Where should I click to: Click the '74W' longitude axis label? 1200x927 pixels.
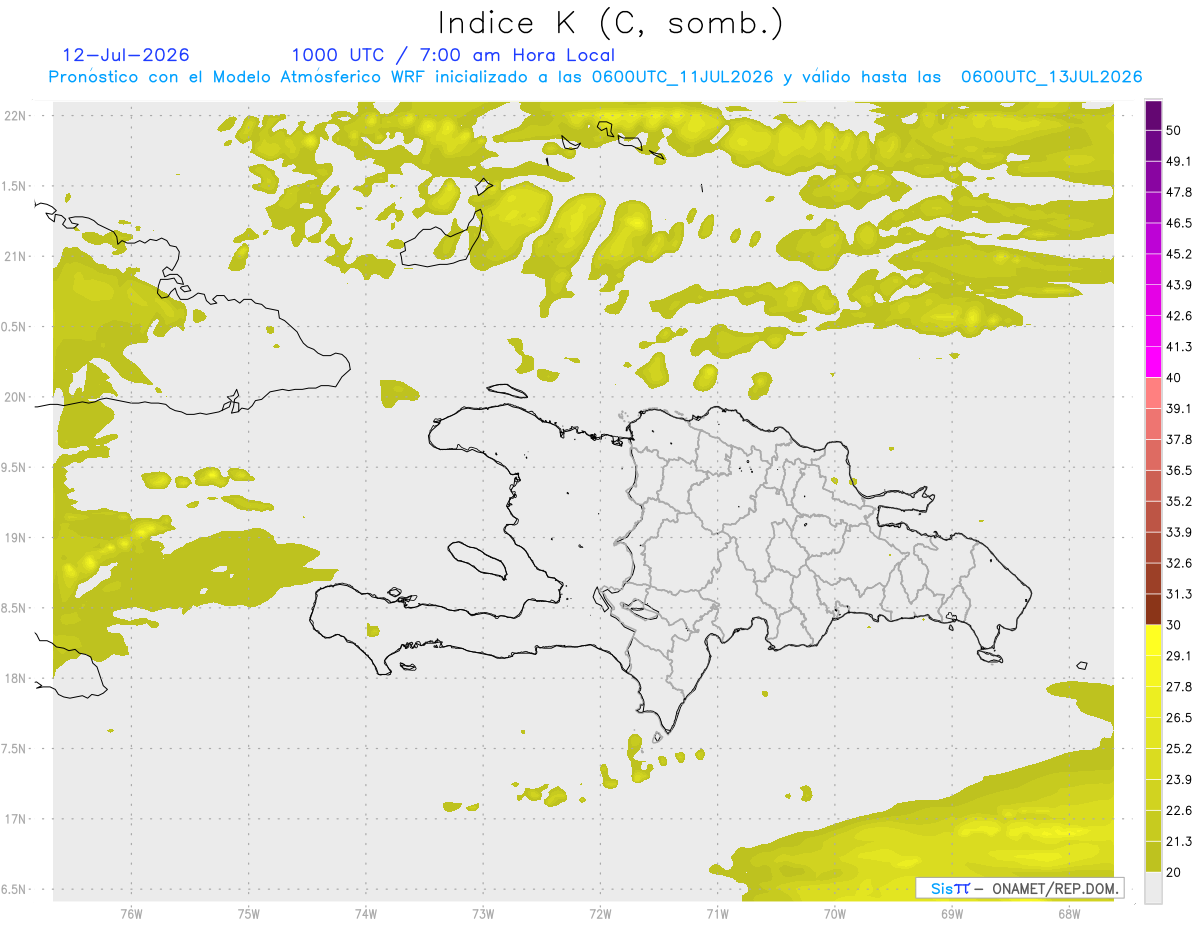[366, 913]
